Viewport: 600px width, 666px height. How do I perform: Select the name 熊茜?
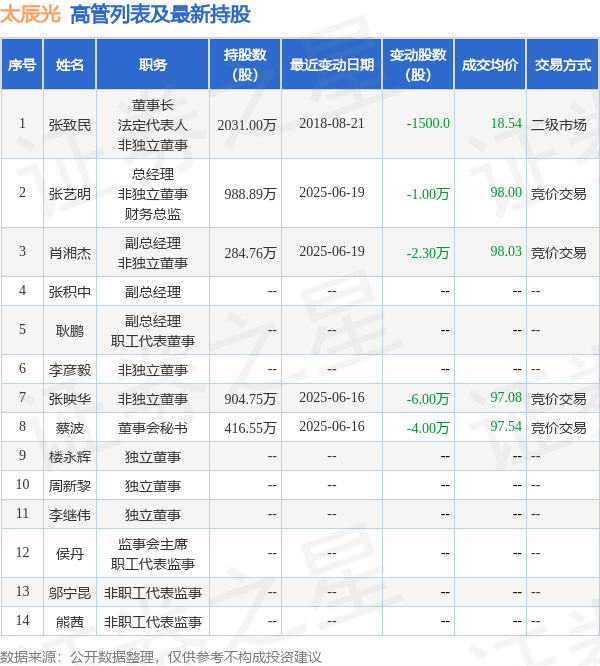70,622
